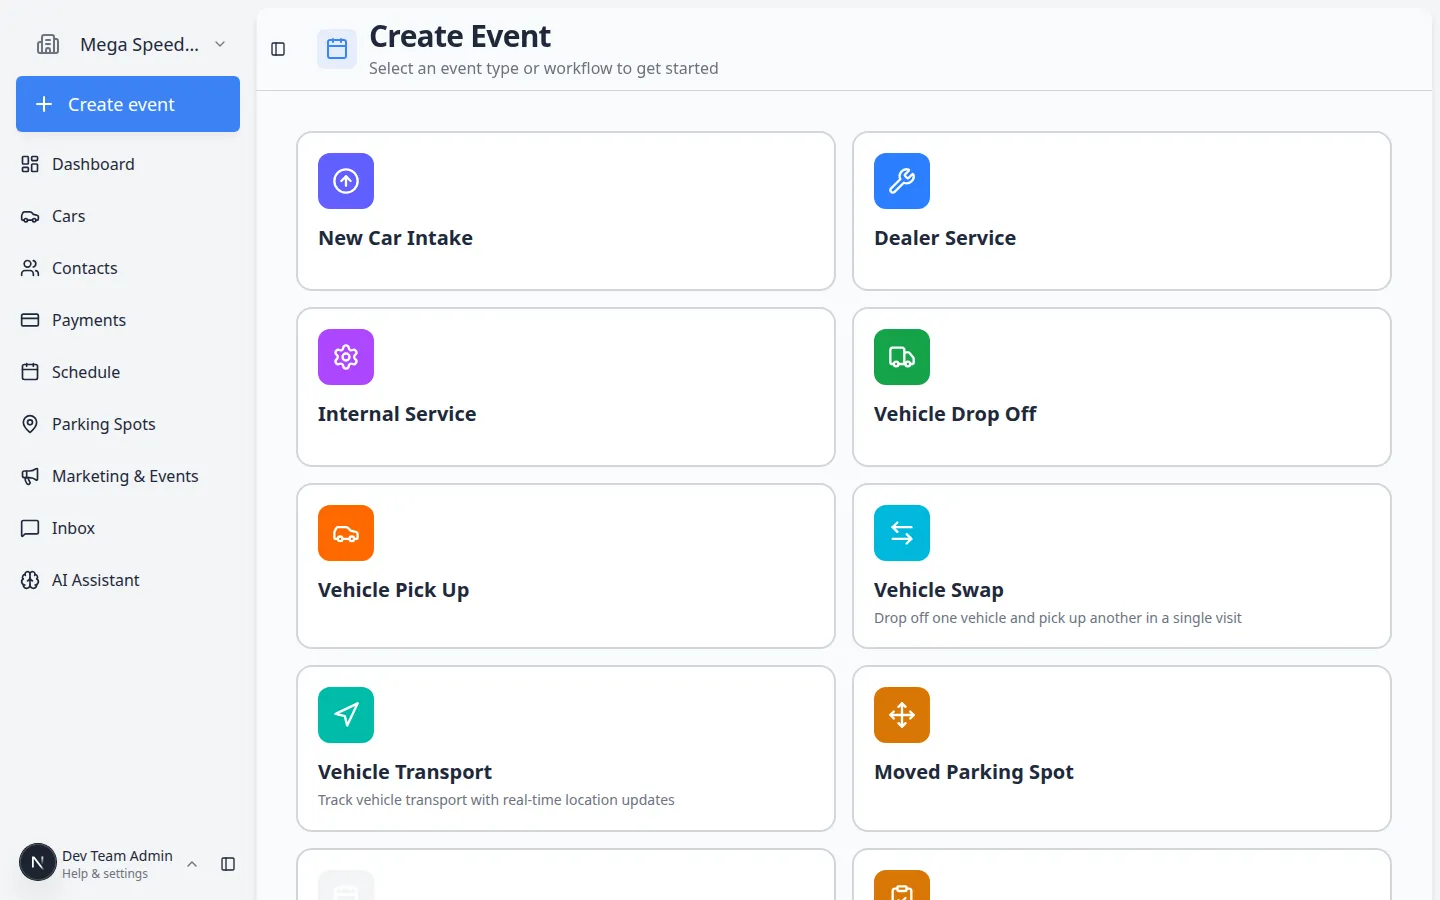The height and width of the screenshot is (900, 1440).
Task: Open the Inbox
Action: tap(128, 528)
